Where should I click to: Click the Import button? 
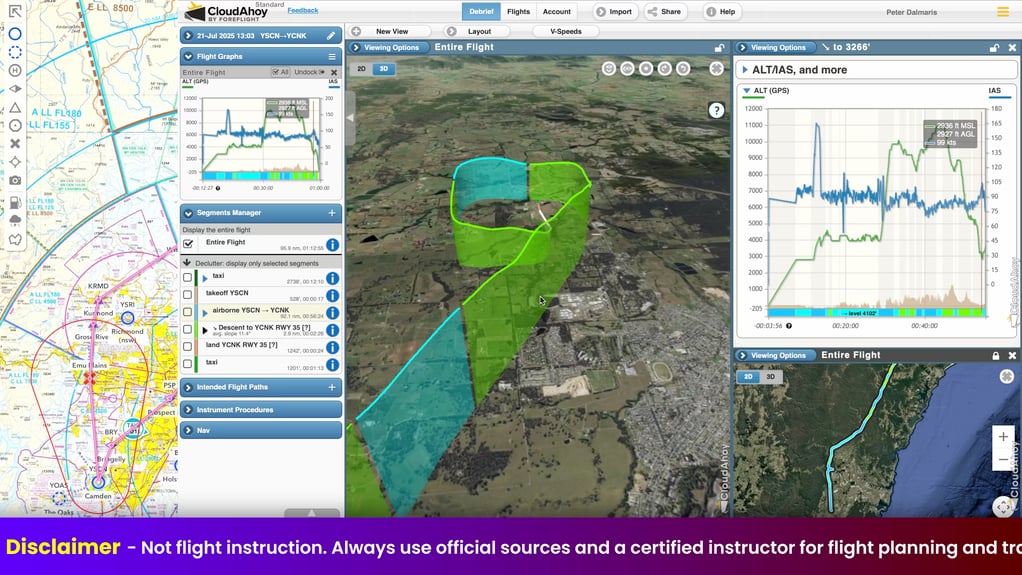[614, 12]
